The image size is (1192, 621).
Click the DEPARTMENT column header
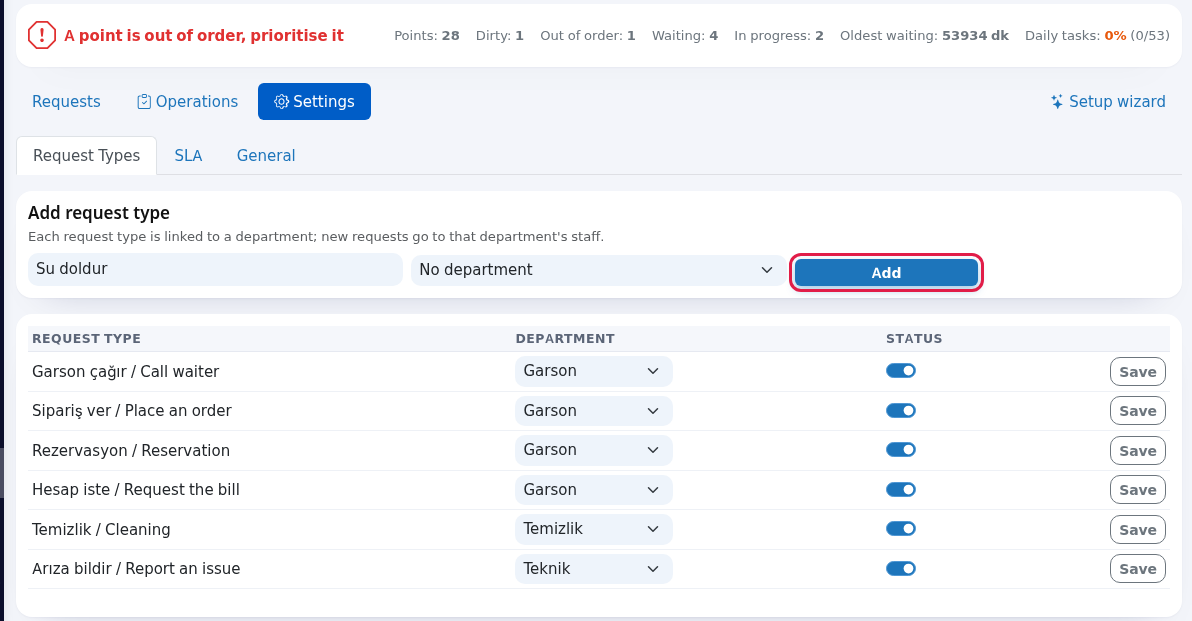coord(565,339)
